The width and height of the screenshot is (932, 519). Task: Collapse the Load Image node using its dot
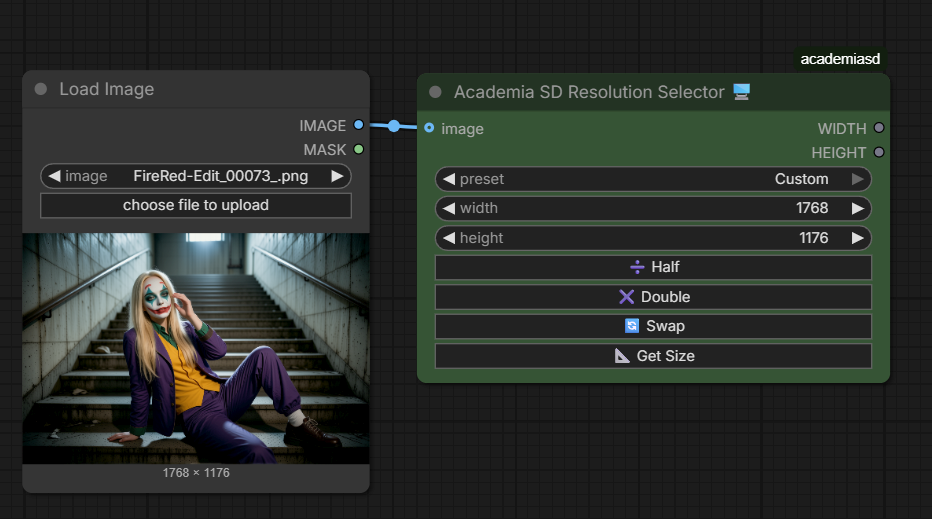[x=40, y=89]
